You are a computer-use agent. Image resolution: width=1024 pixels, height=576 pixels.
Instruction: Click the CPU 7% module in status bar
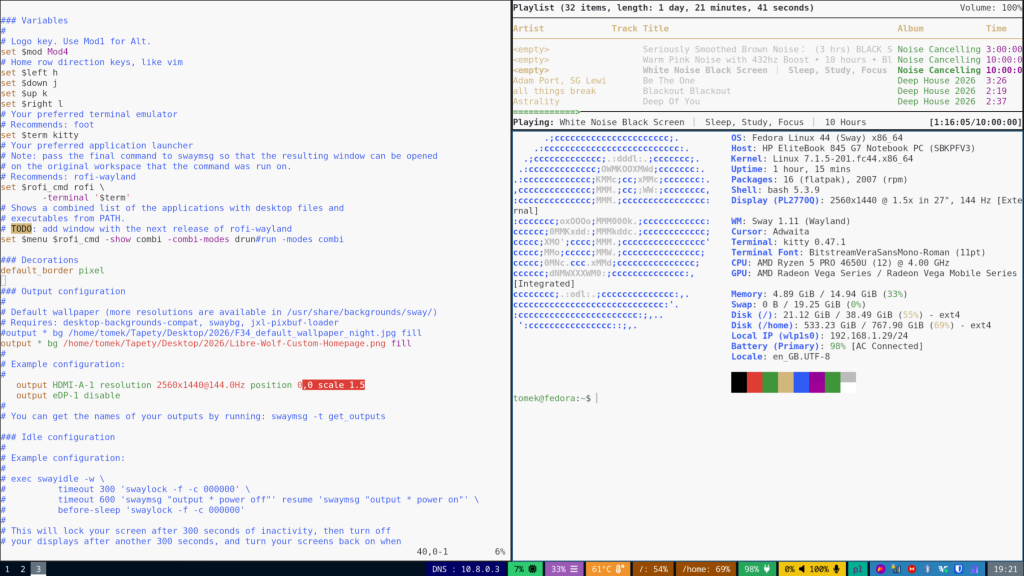[525, 569]
